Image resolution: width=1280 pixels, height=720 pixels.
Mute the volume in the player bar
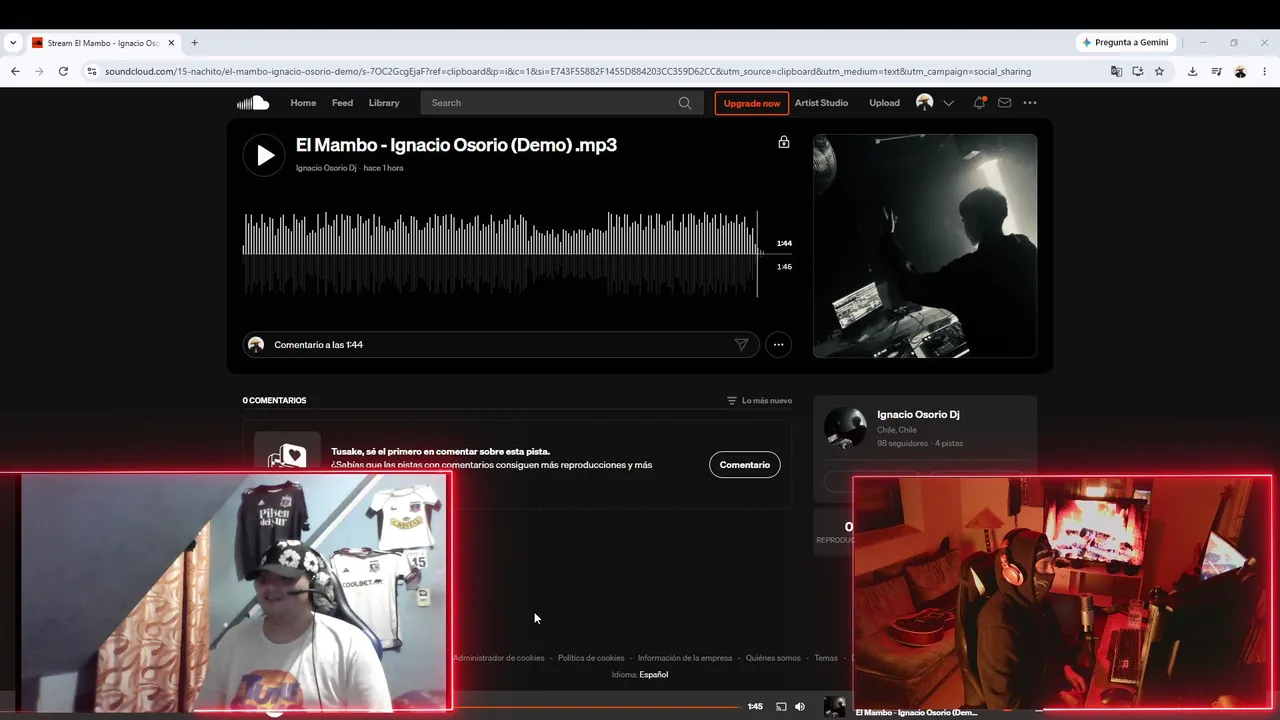[x=800, y=707]
